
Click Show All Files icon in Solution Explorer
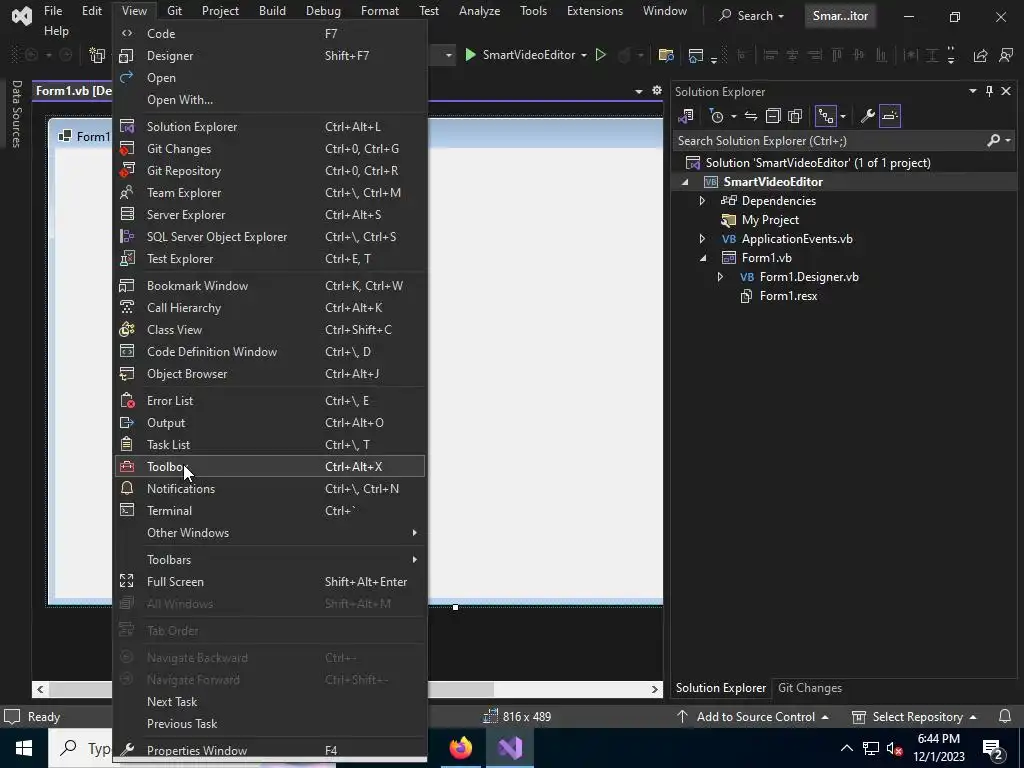pyautogui.click(x=795, y=116)
